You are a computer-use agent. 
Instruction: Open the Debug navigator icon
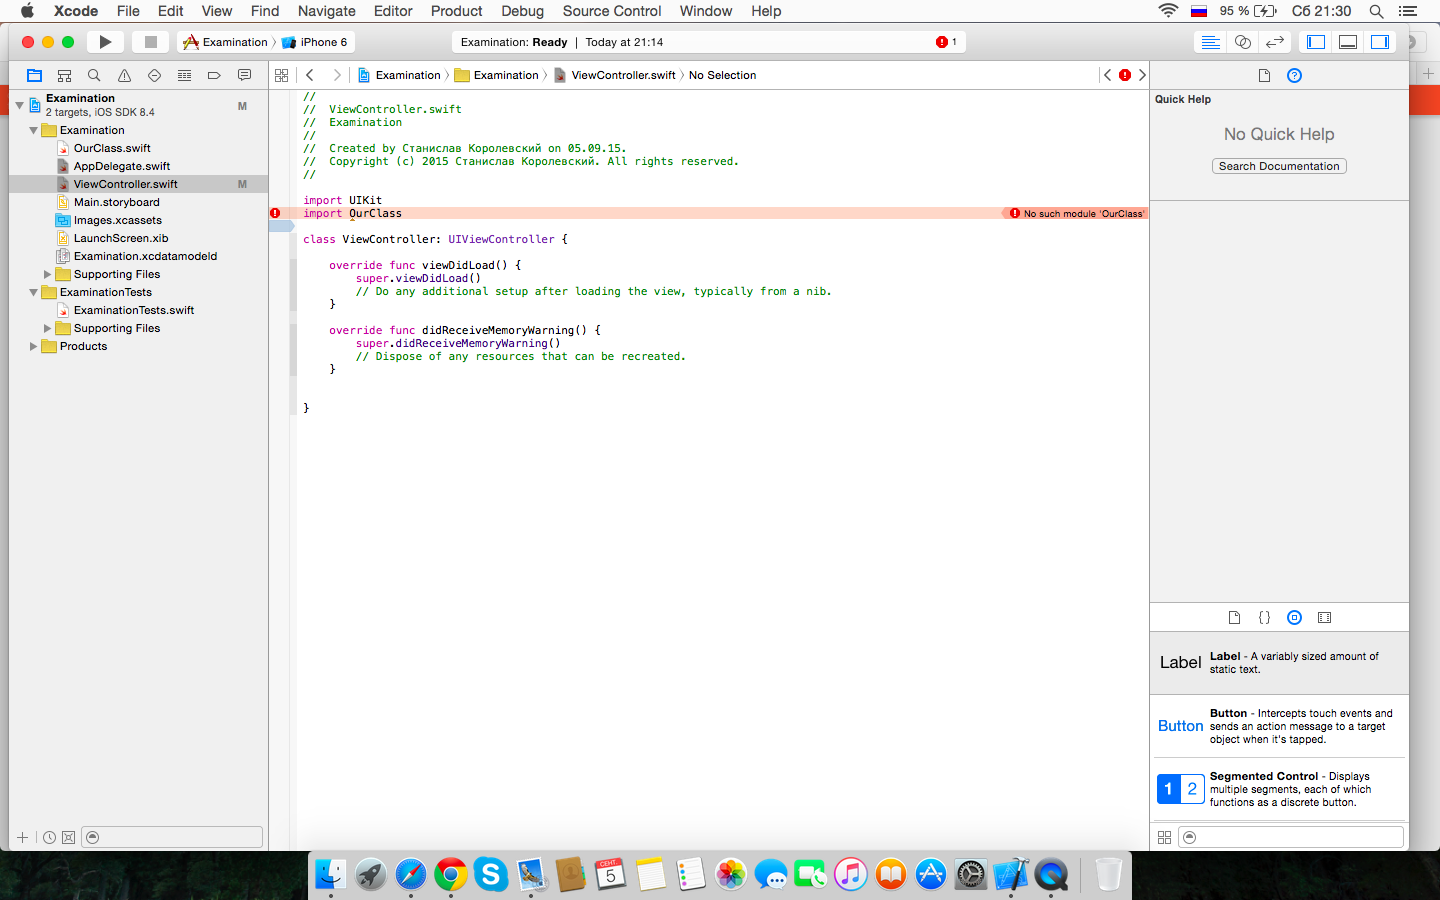tap(184, 75)
